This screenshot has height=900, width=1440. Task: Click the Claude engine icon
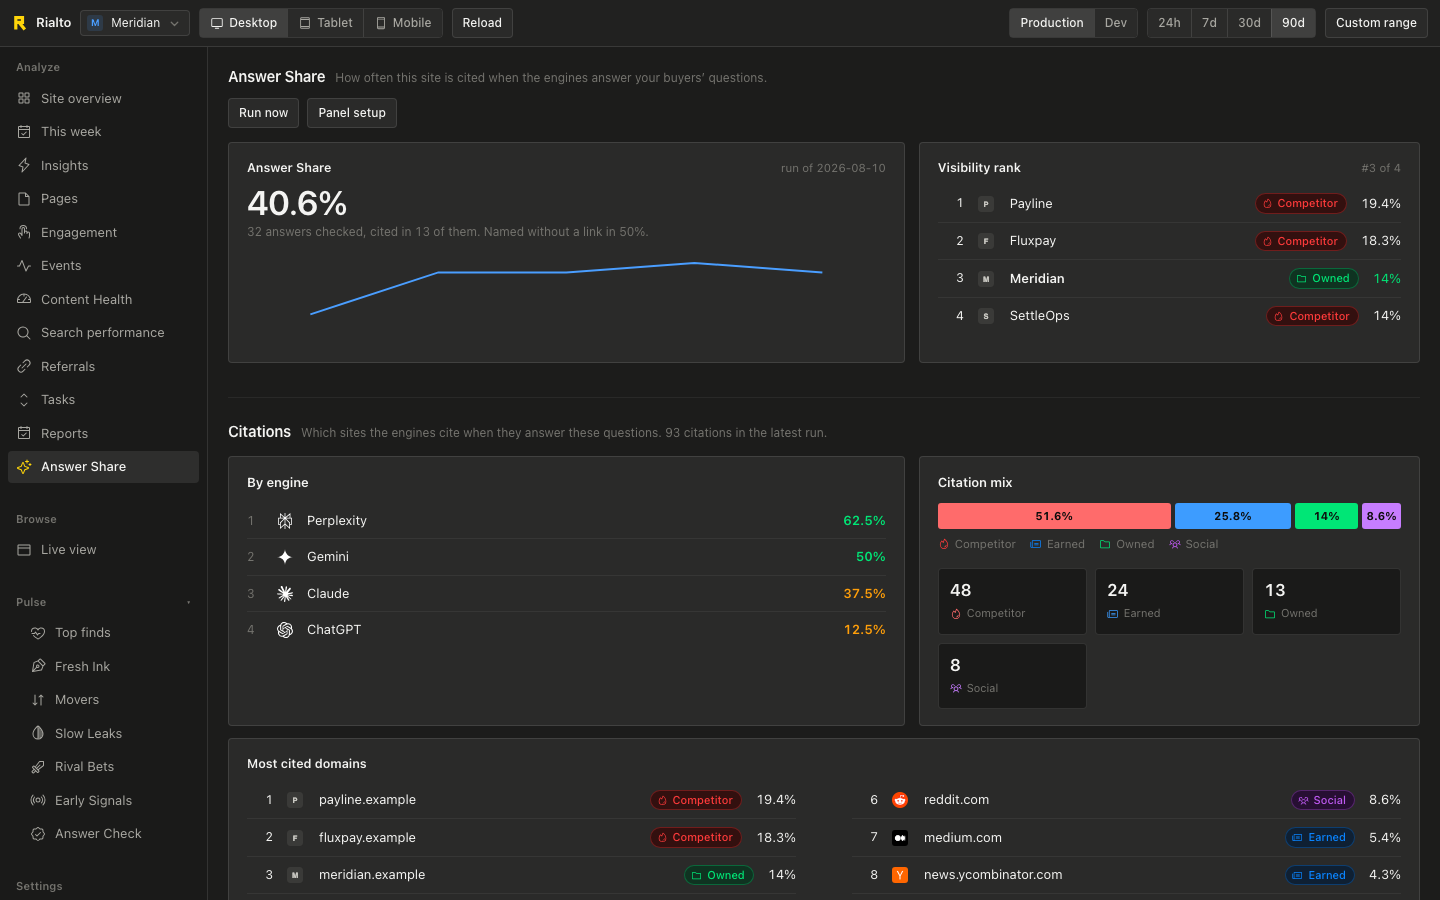tap(285, 594)
